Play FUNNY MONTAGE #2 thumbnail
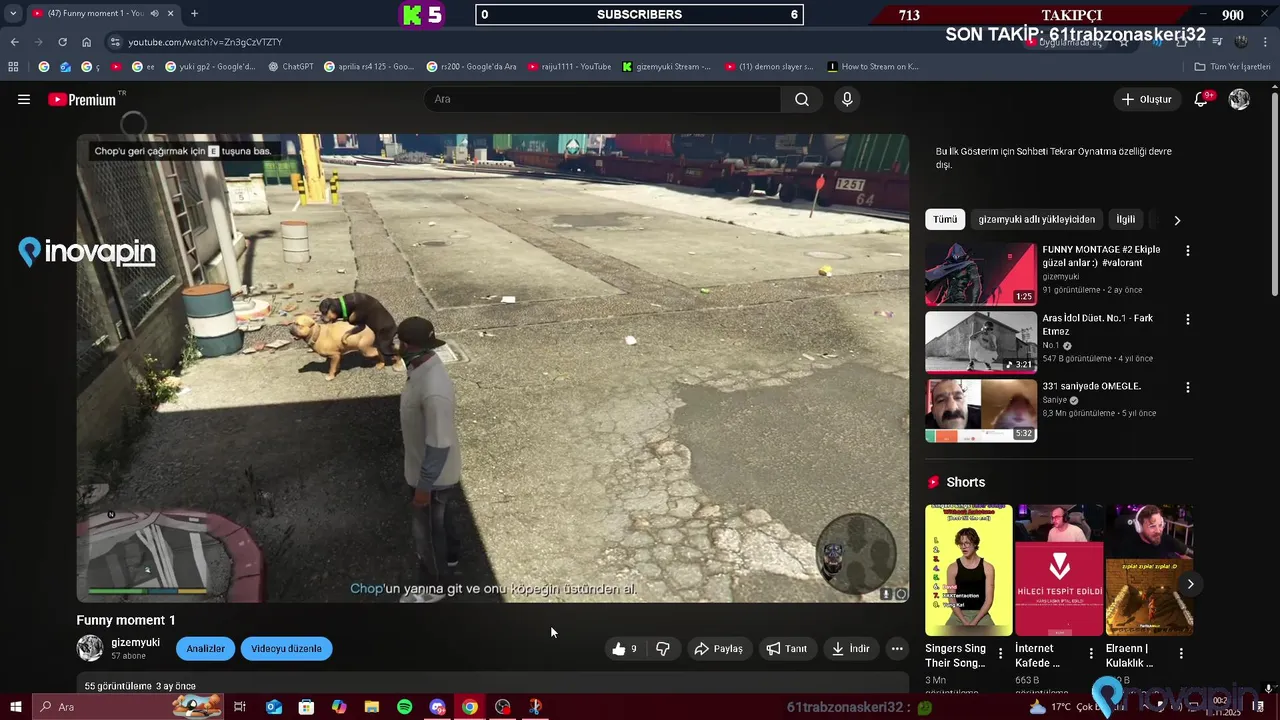 click(981, 274)
